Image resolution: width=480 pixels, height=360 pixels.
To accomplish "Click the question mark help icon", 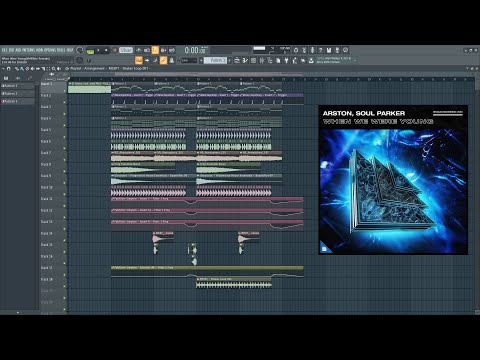I will click(320, 50).
